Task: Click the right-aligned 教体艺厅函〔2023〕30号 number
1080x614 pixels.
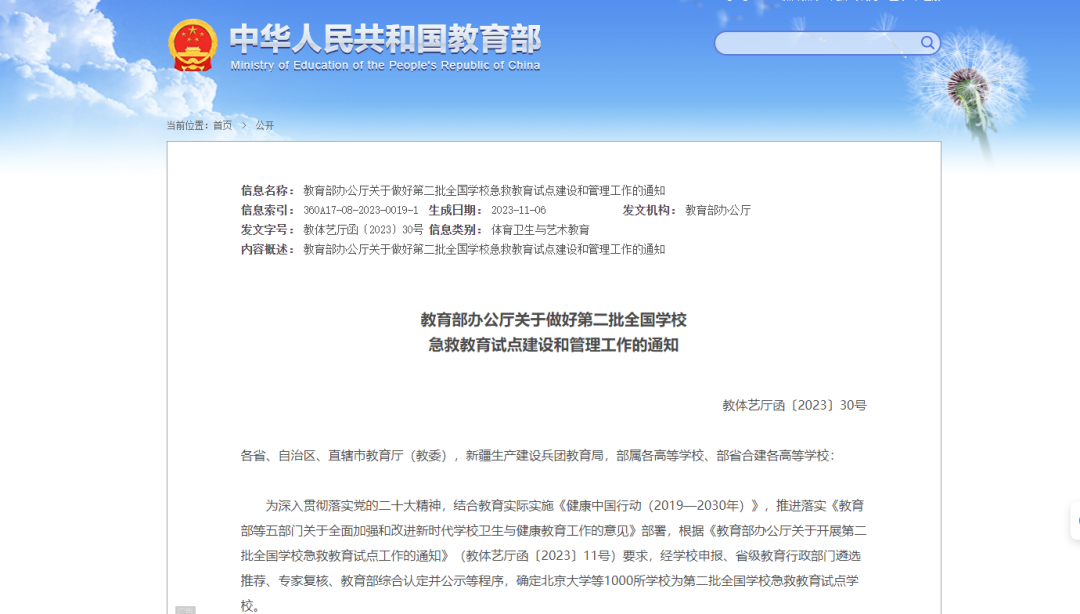Action: (794, 405)
